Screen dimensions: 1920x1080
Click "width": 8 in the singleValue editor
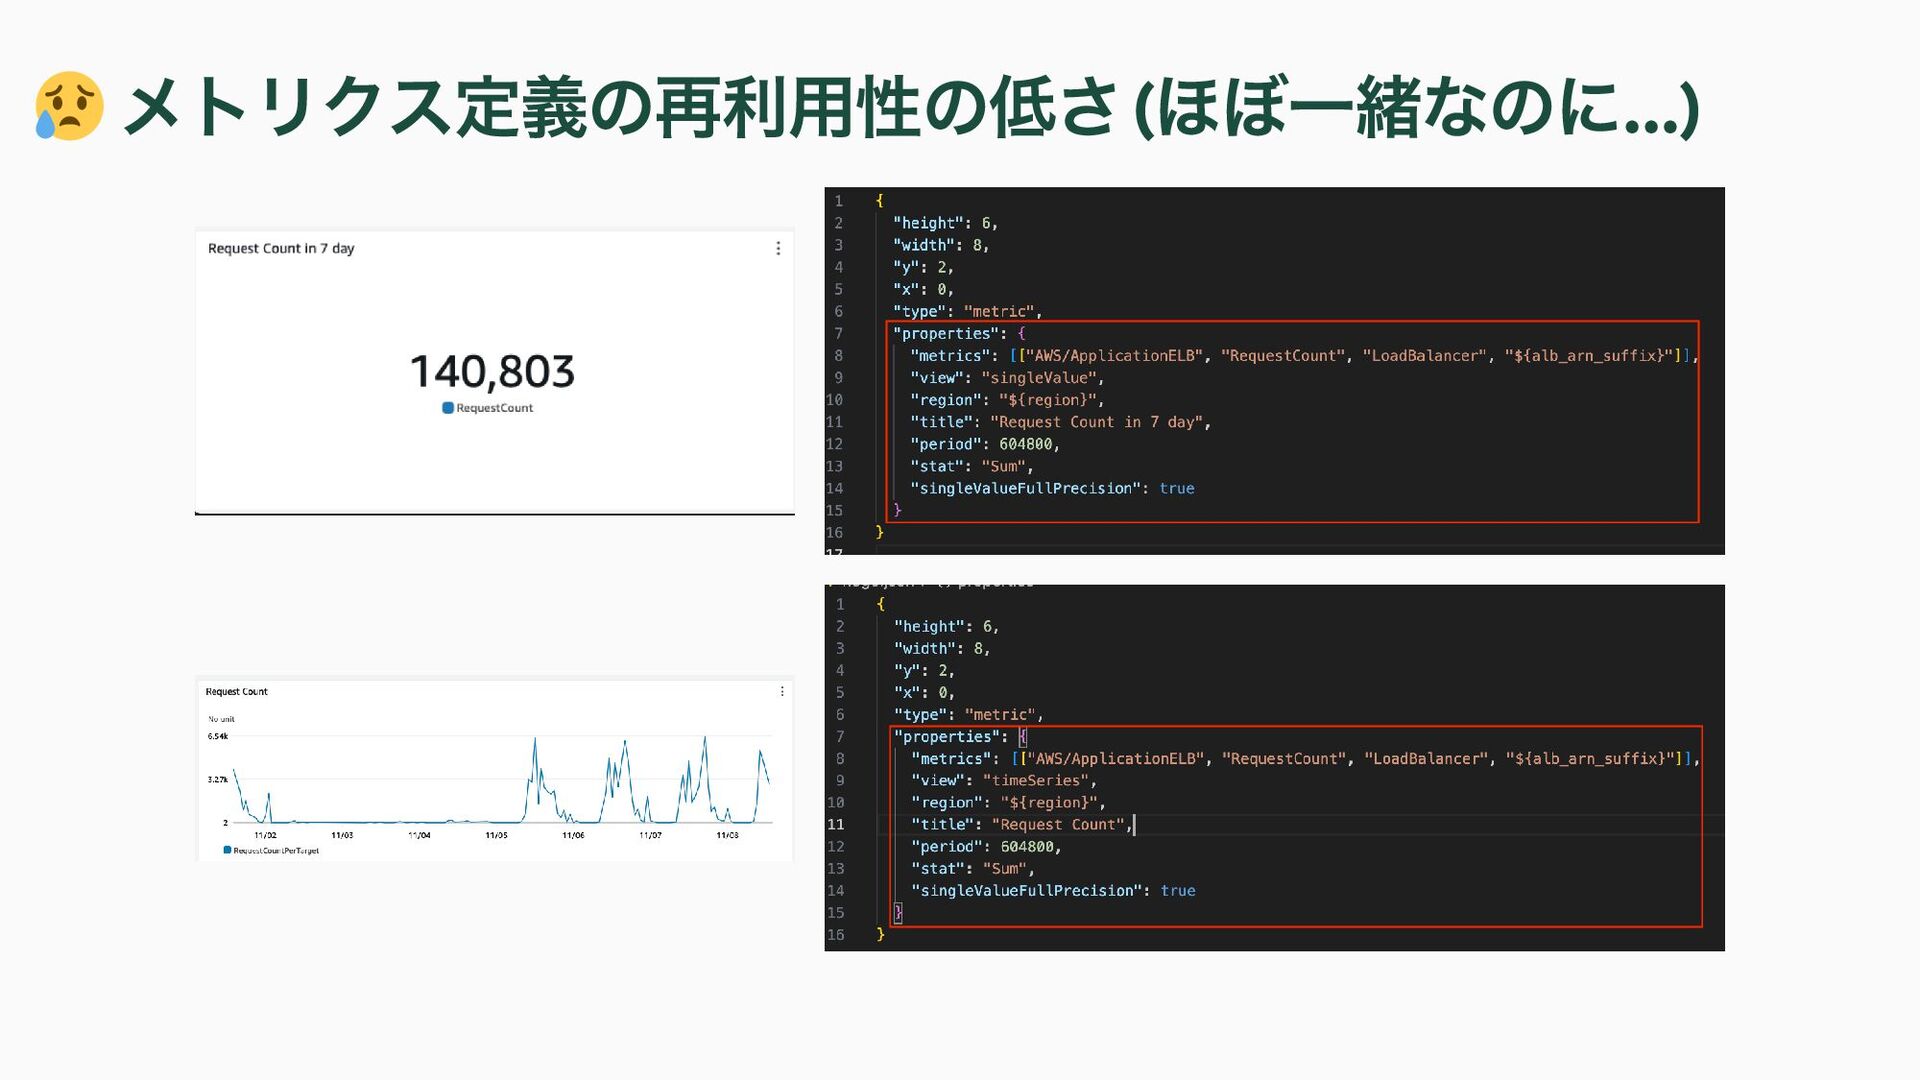click(941, 245)
